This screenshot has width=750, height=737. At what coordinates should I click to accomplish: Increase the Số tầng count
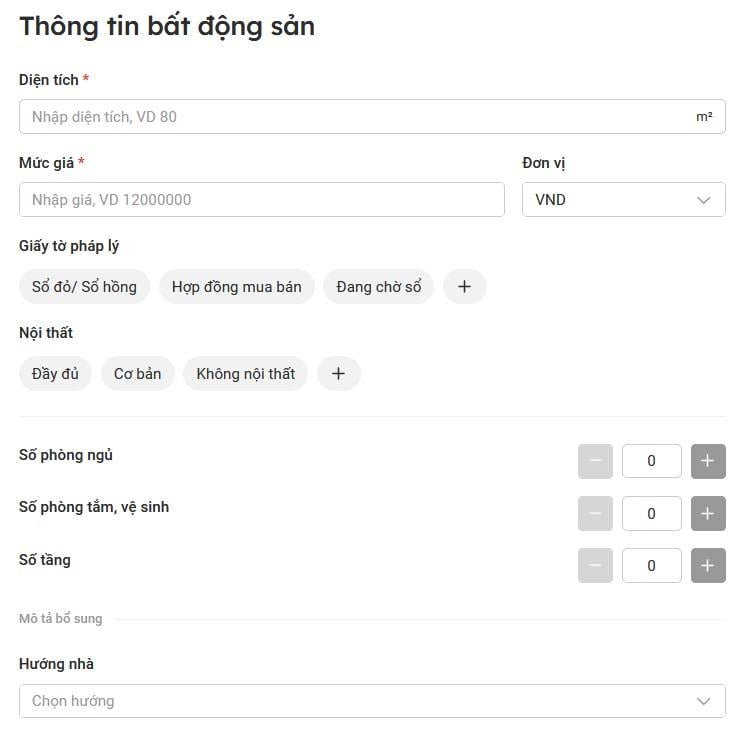[708, 565]
